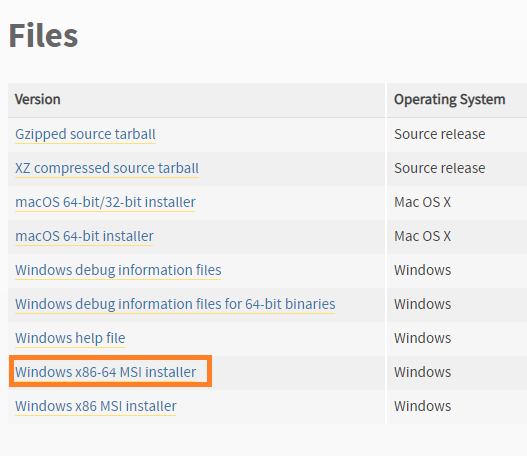This screenshot has height=456, width=527.
Task: Click the Version column header
Action: 38,99
